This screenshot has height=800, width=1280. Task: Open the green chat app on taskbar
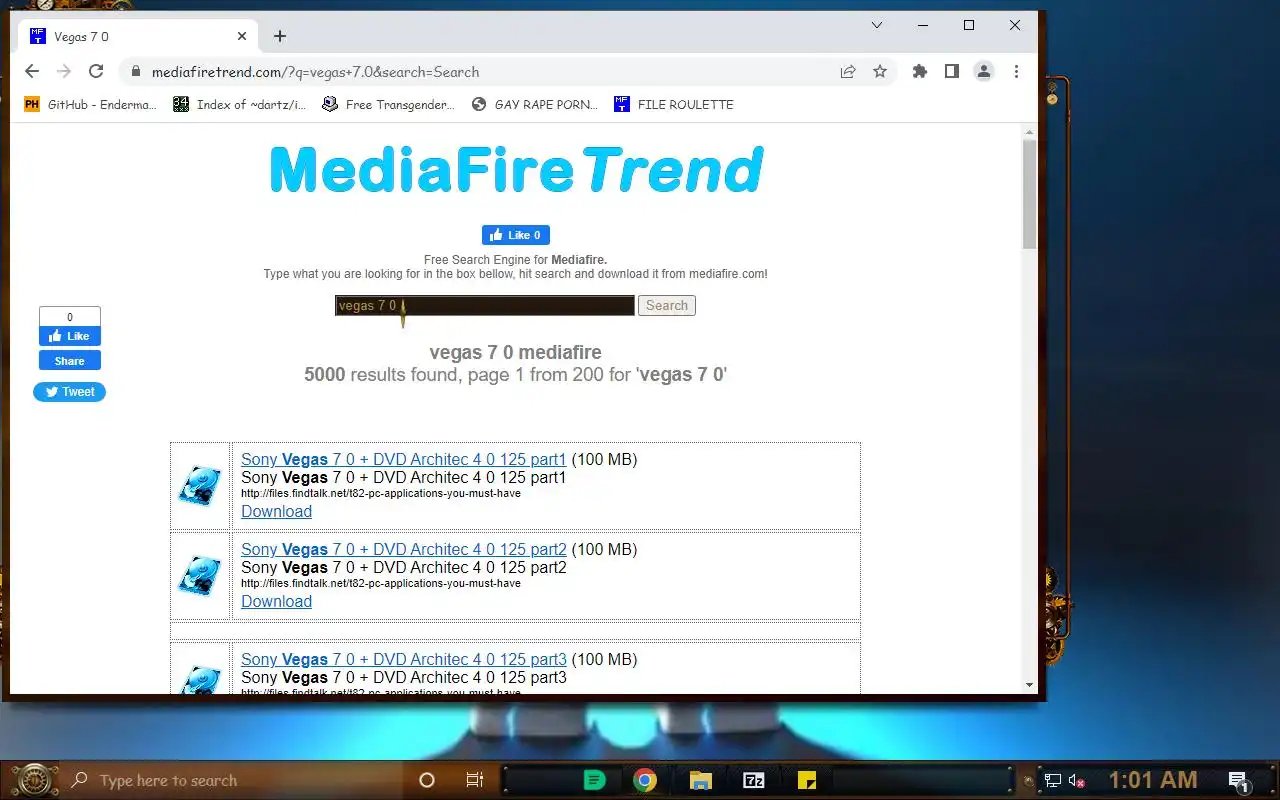point(594,780)
